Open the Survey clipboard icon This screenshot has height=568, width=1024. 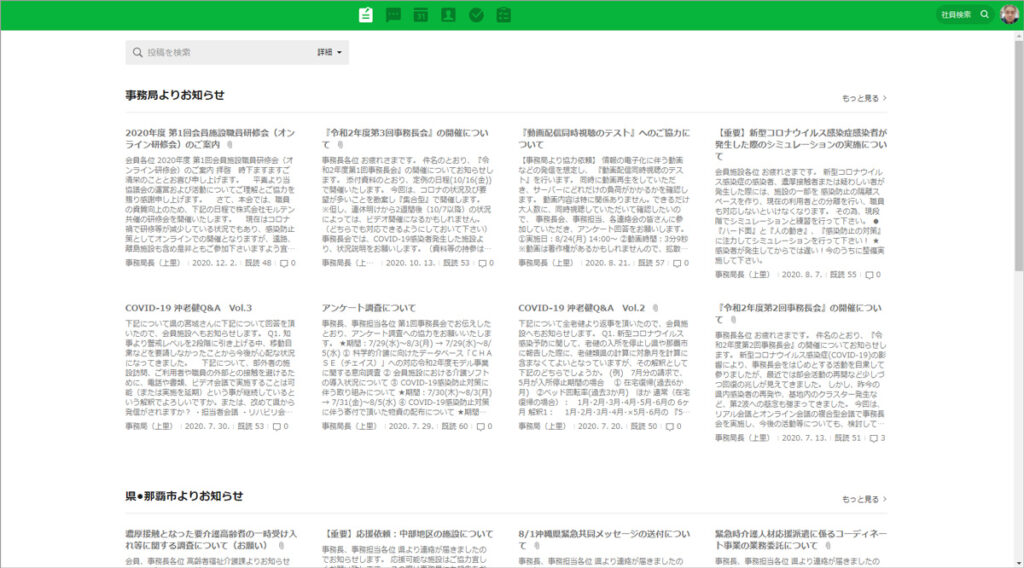click(503, 15)
